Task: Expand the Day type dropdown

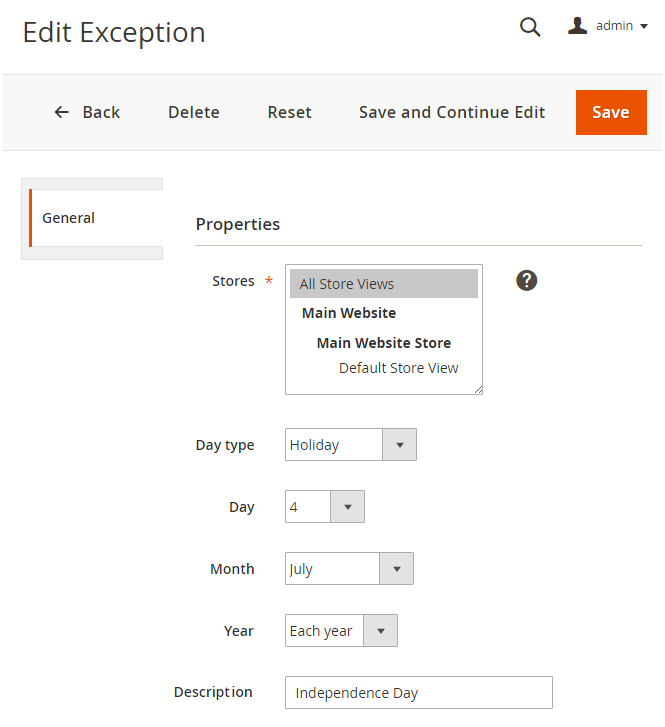Action: coord(350,445)
